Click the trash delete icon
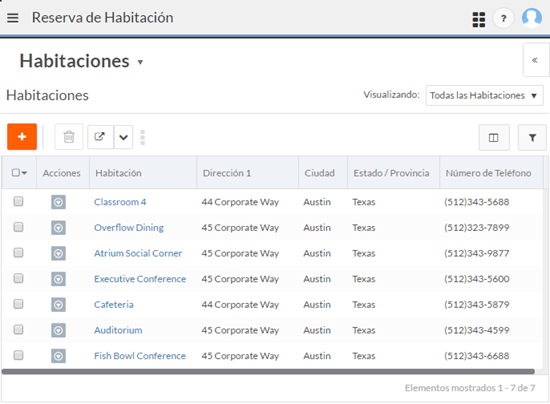 [x=69, y=137]
